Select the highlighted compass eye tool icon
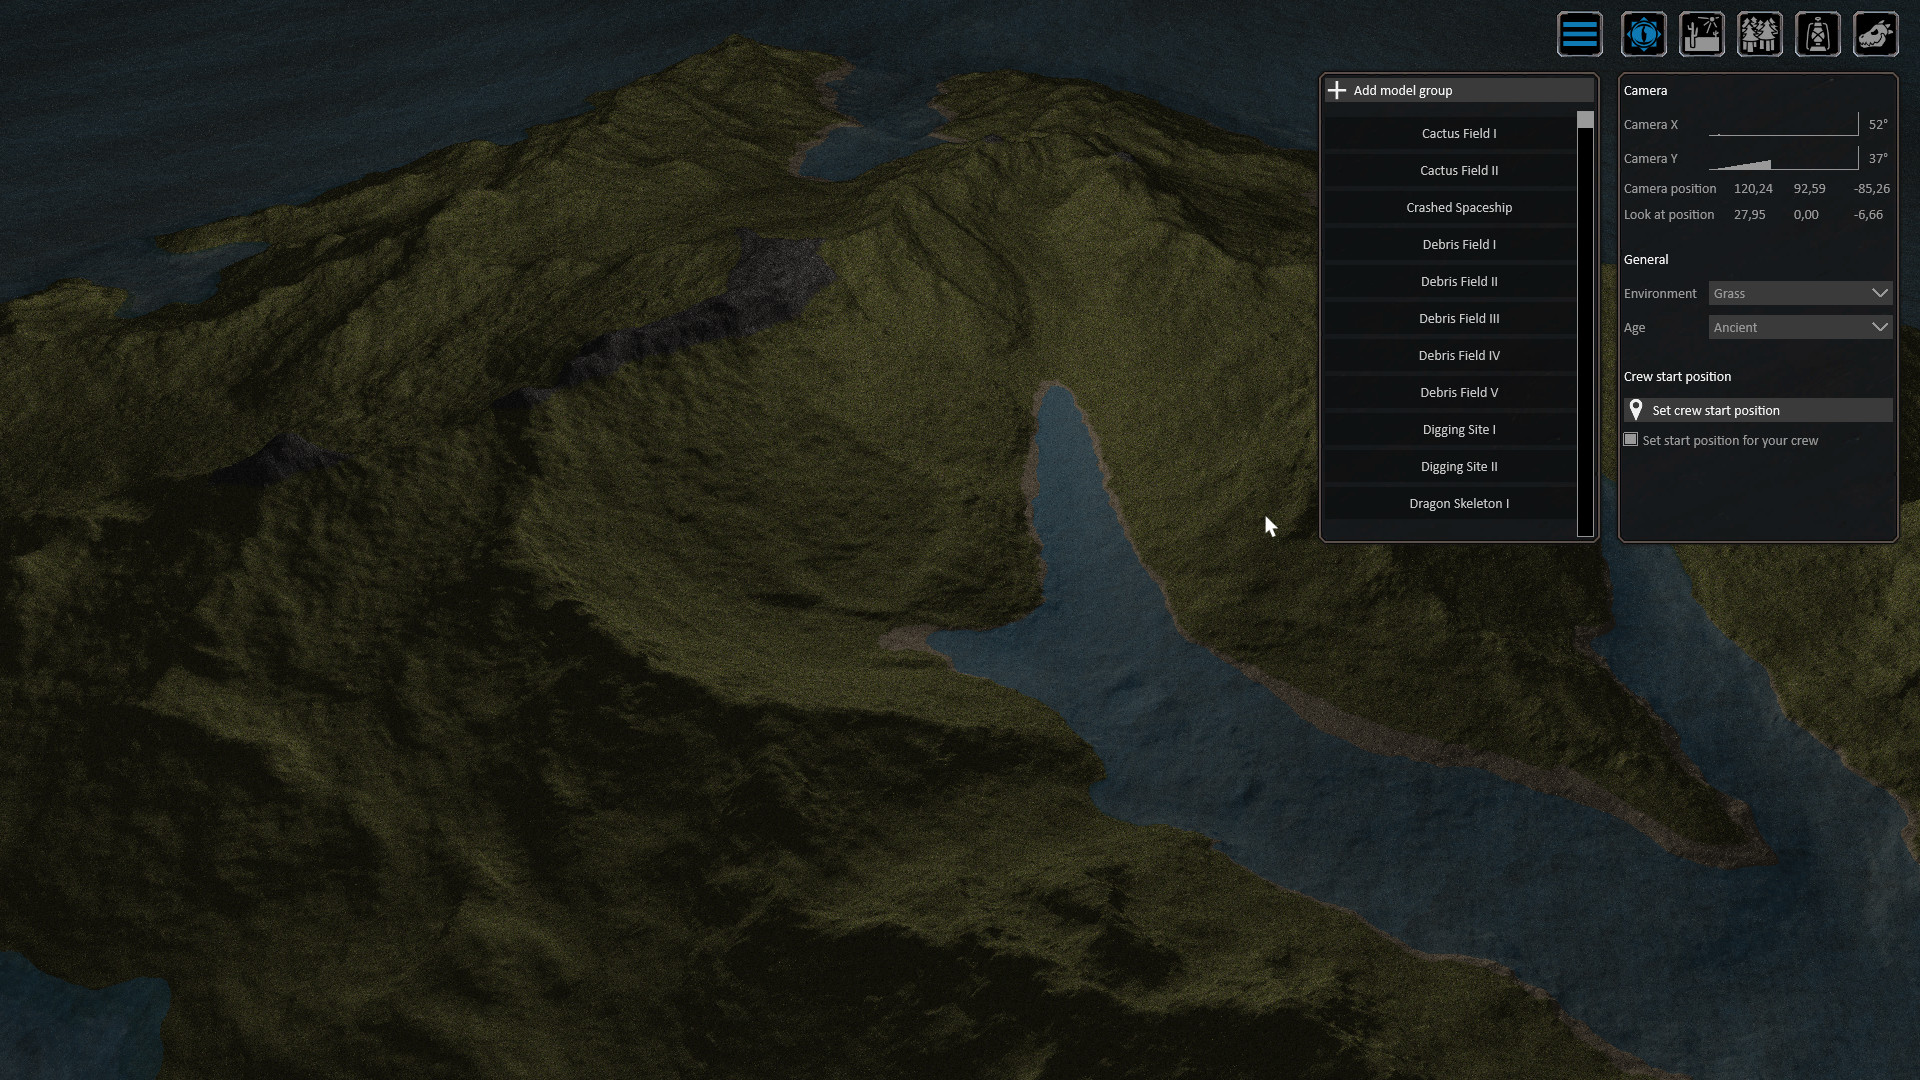Image resolution: width=1920 pixels, height=1080 pixels. pos(1644,33)
